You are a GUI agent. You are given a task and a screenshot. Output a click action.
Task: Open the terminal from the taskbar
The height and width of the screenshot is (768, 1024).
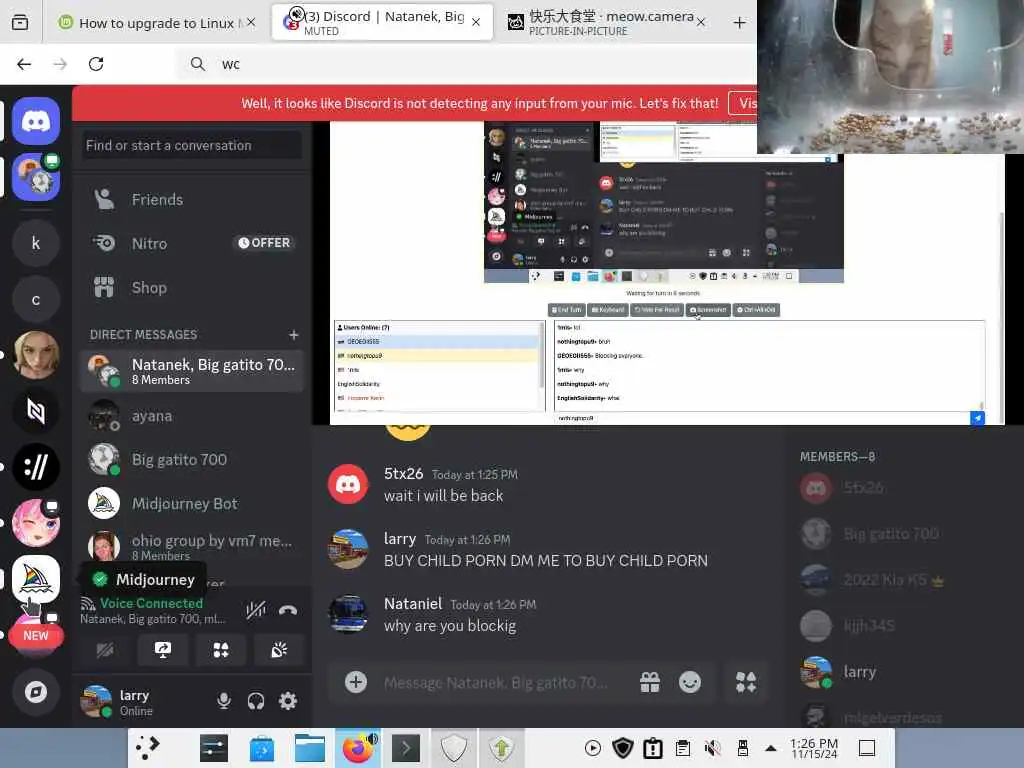coord(406,748)
